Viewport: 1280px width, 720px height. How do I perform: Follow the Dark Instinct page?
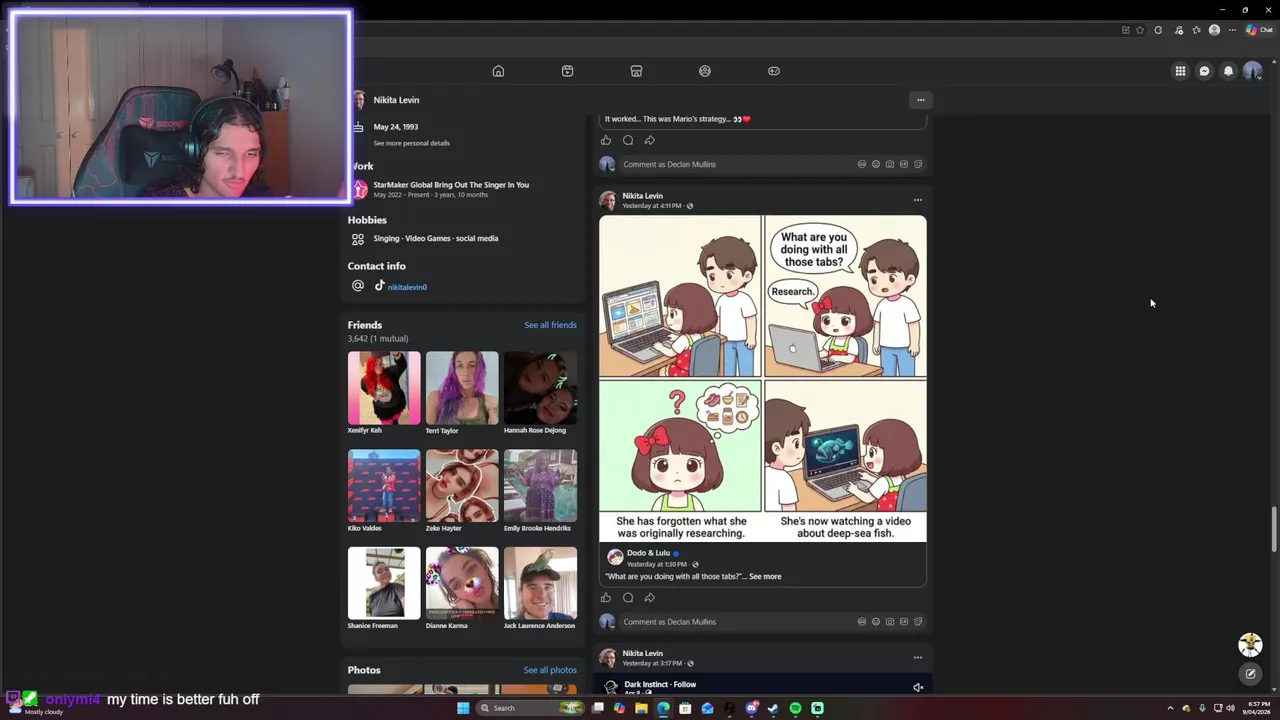coord(685,685)
